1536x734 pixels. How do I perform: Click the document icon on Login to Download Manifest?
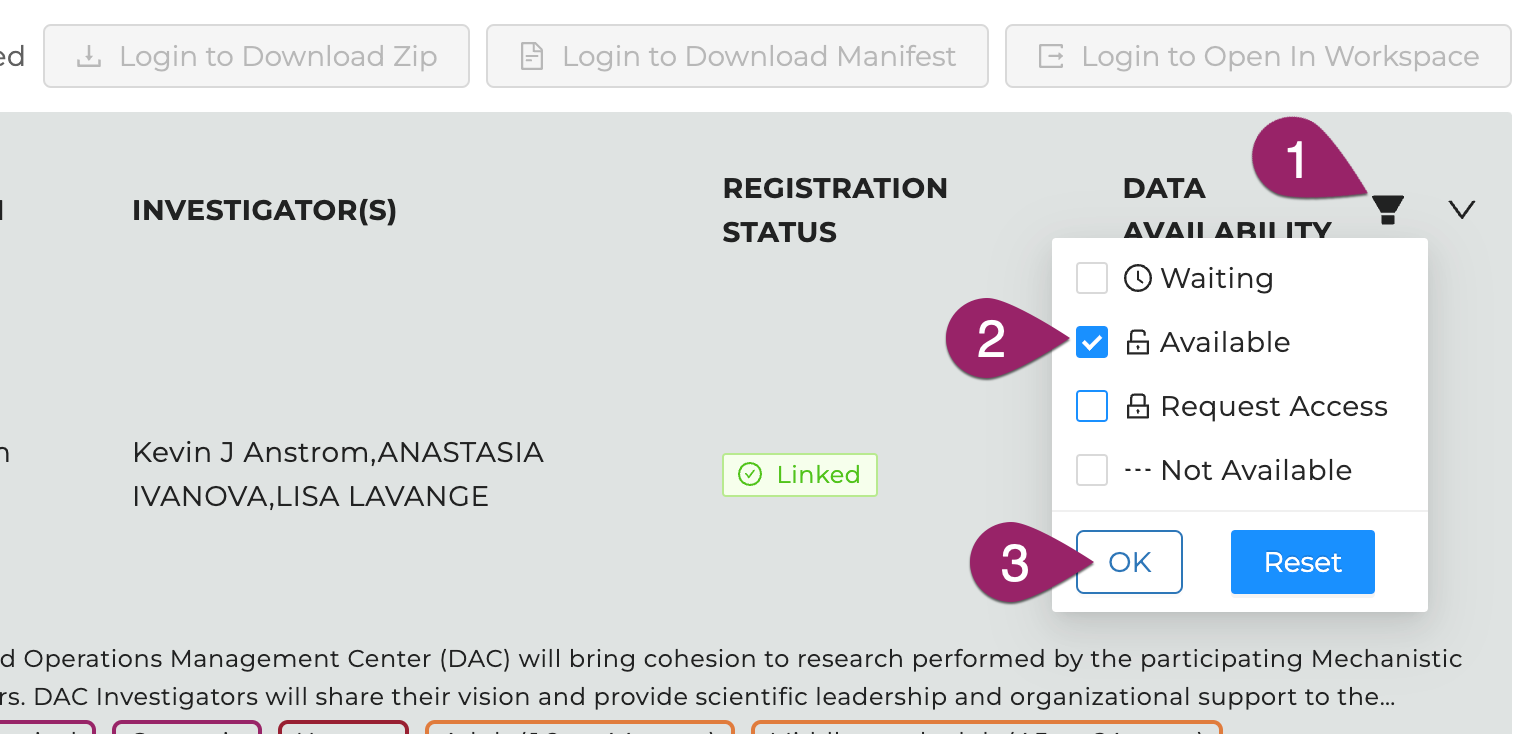click(533, 56)
